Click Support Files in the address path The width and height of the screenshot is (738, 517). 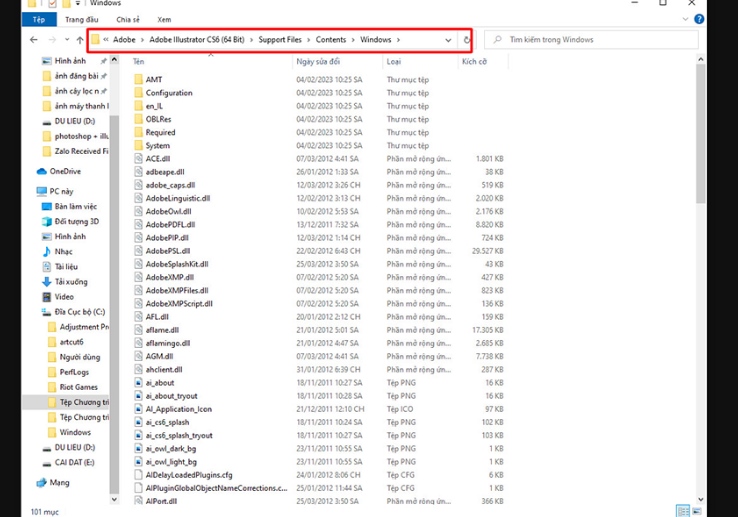286,40
